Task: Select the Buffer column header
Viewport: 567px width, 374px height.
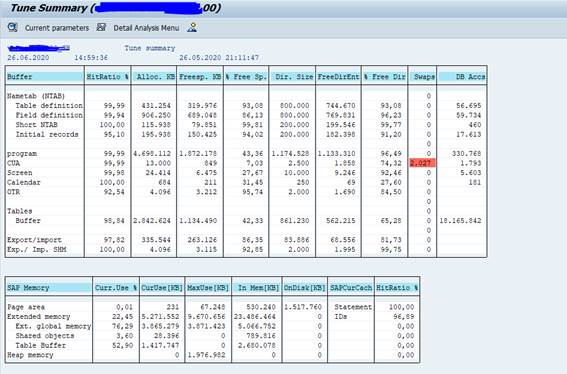Action: [x=45, y=77]
